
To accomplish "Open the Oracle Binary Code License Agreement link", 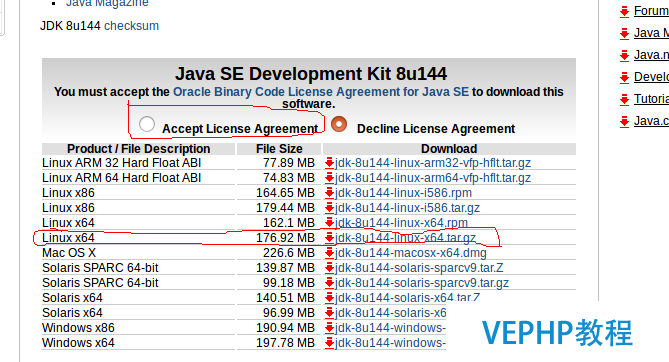I will (x=321, y=92).
